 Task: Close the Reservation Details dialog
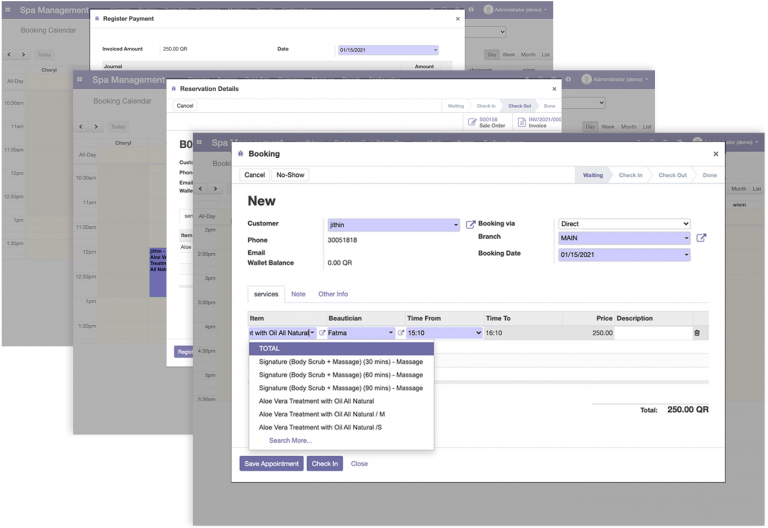(553, 89)
